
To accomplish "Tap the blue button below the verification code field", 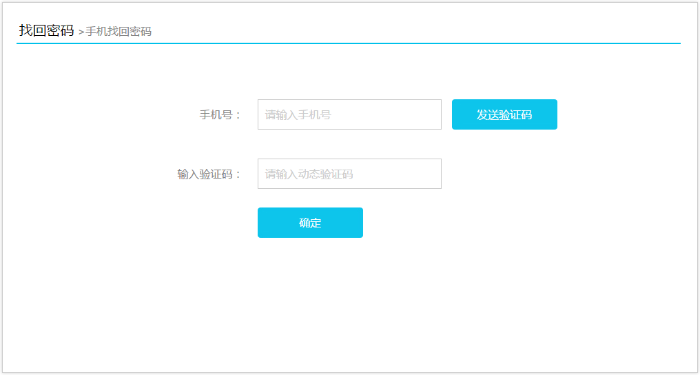I will coord(310,222).
